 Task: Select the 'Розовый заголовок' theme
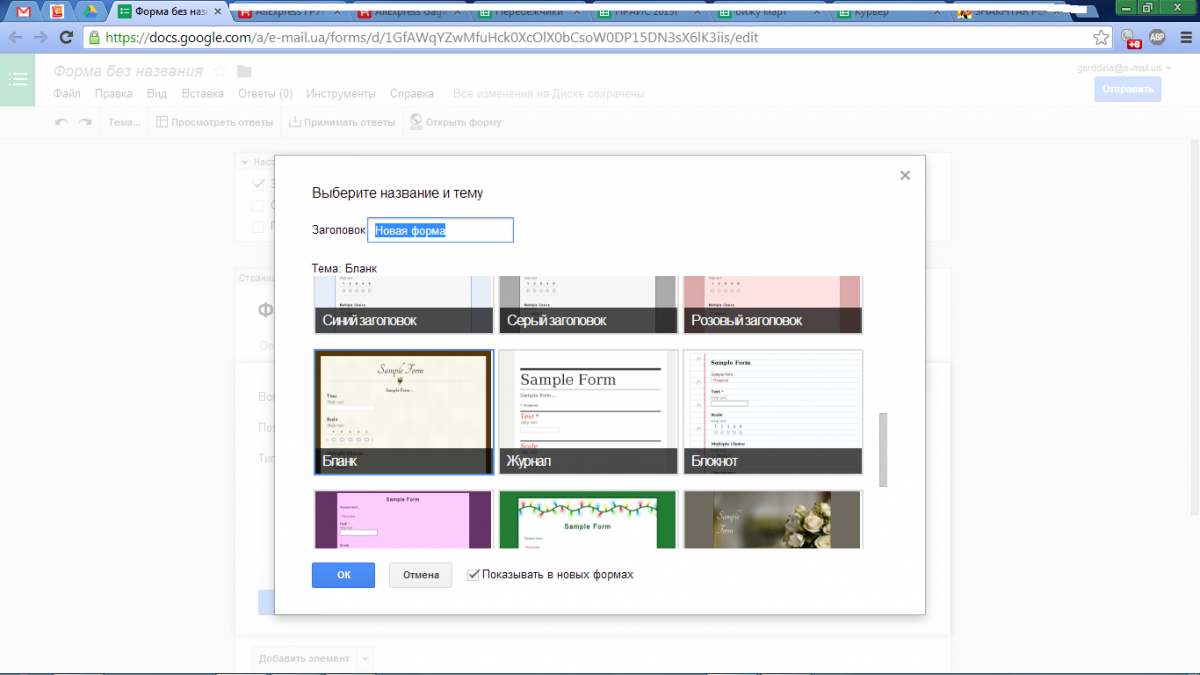pos(772,305)
